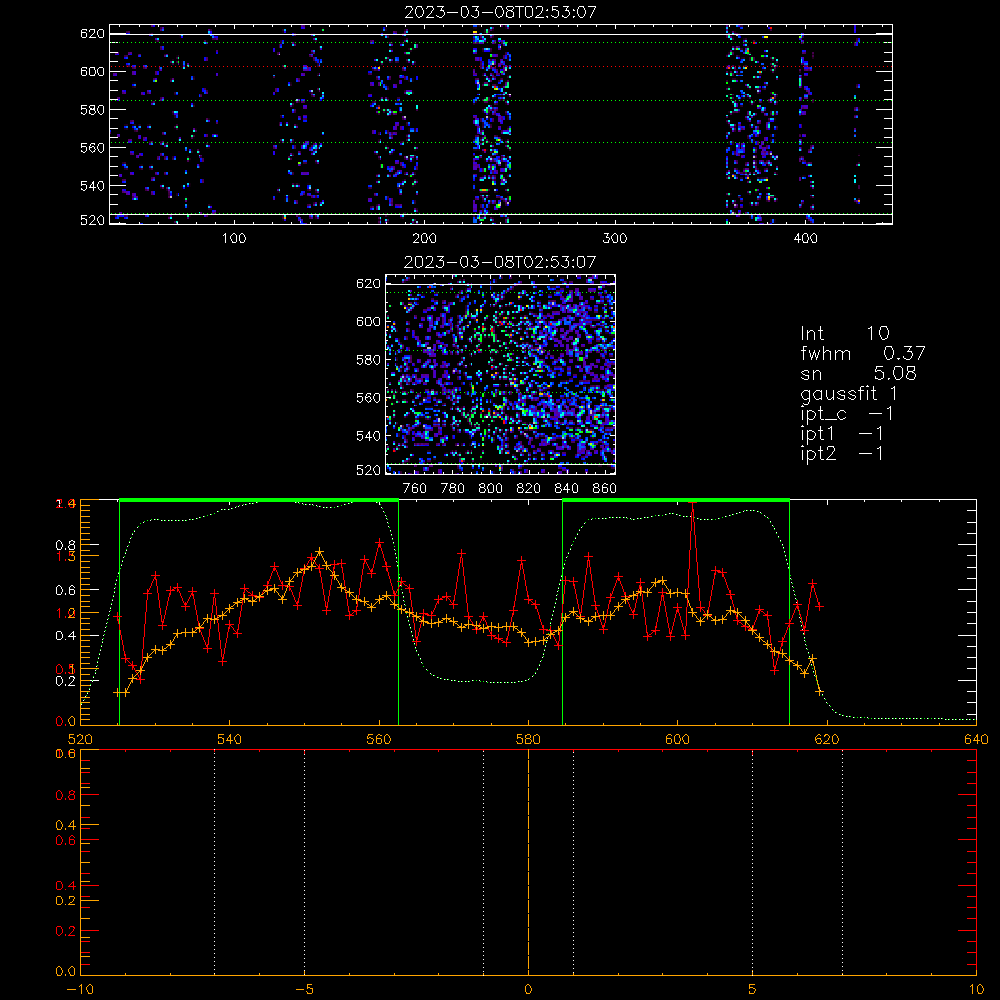Click x-axis label "580" on the profile plot
The height and width of the screenshot is (1000, 1000).
pos(528,740)
